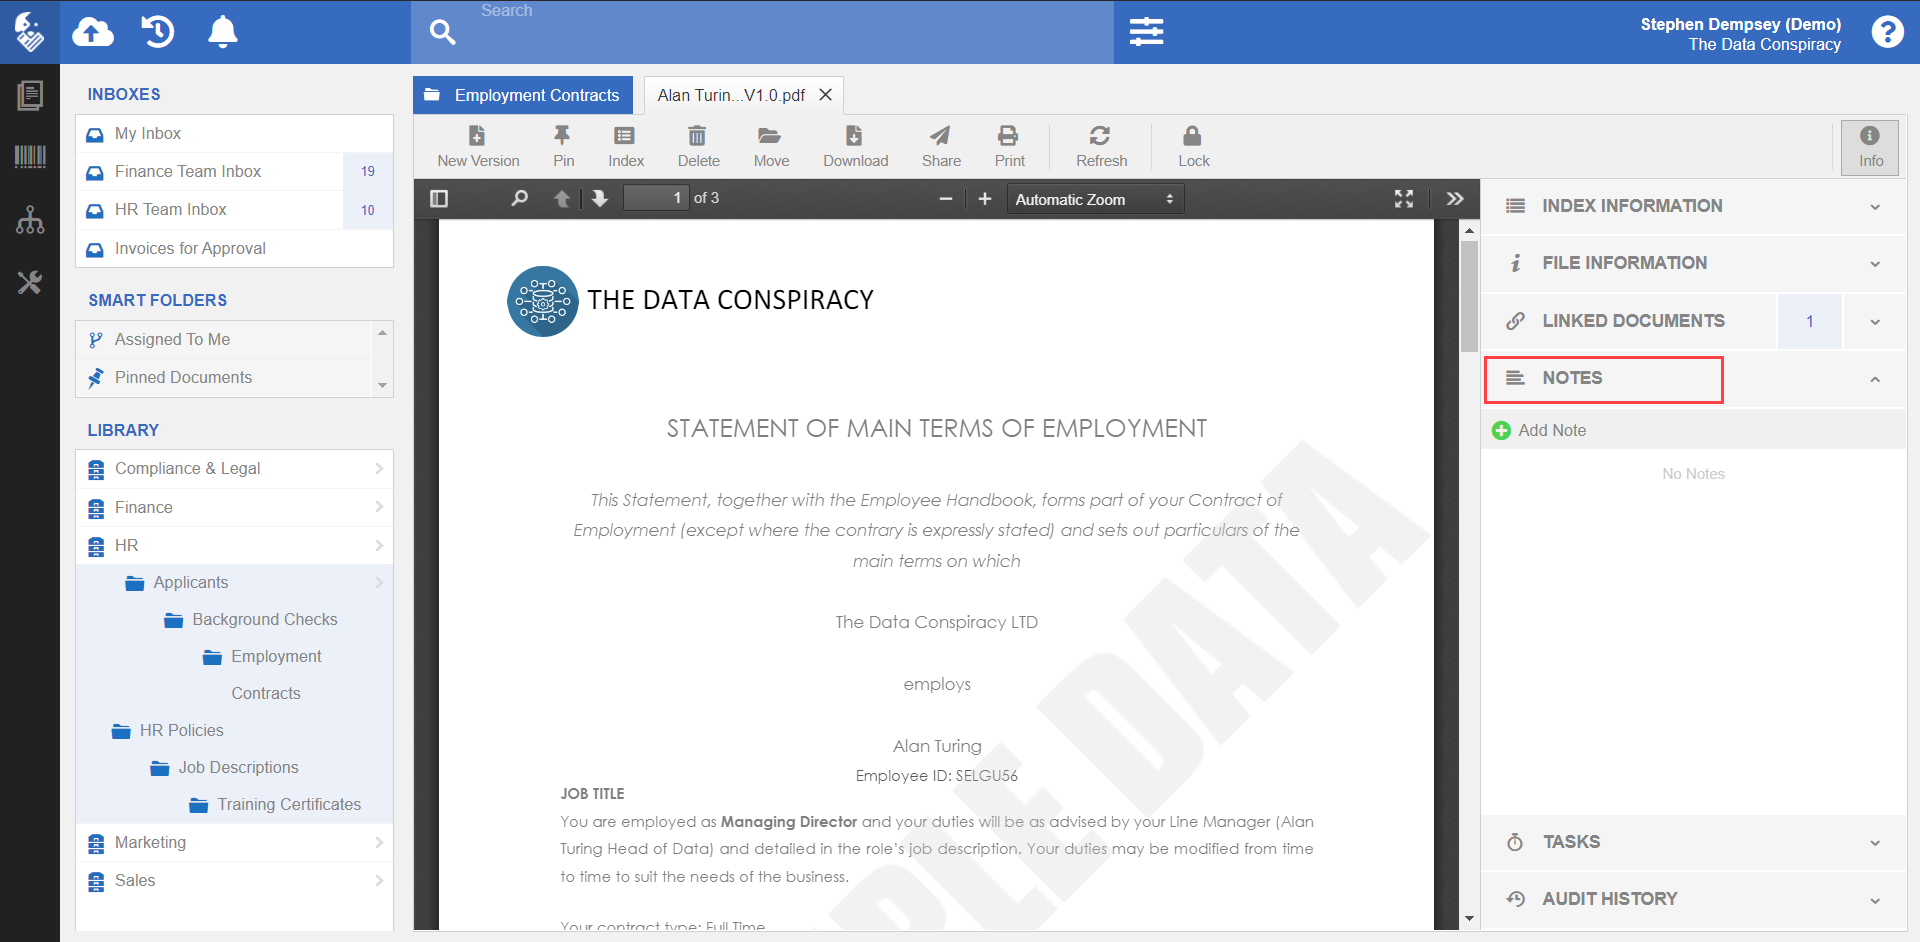Open the Applicants folder
1920x942 pixels.
(234, 582)
